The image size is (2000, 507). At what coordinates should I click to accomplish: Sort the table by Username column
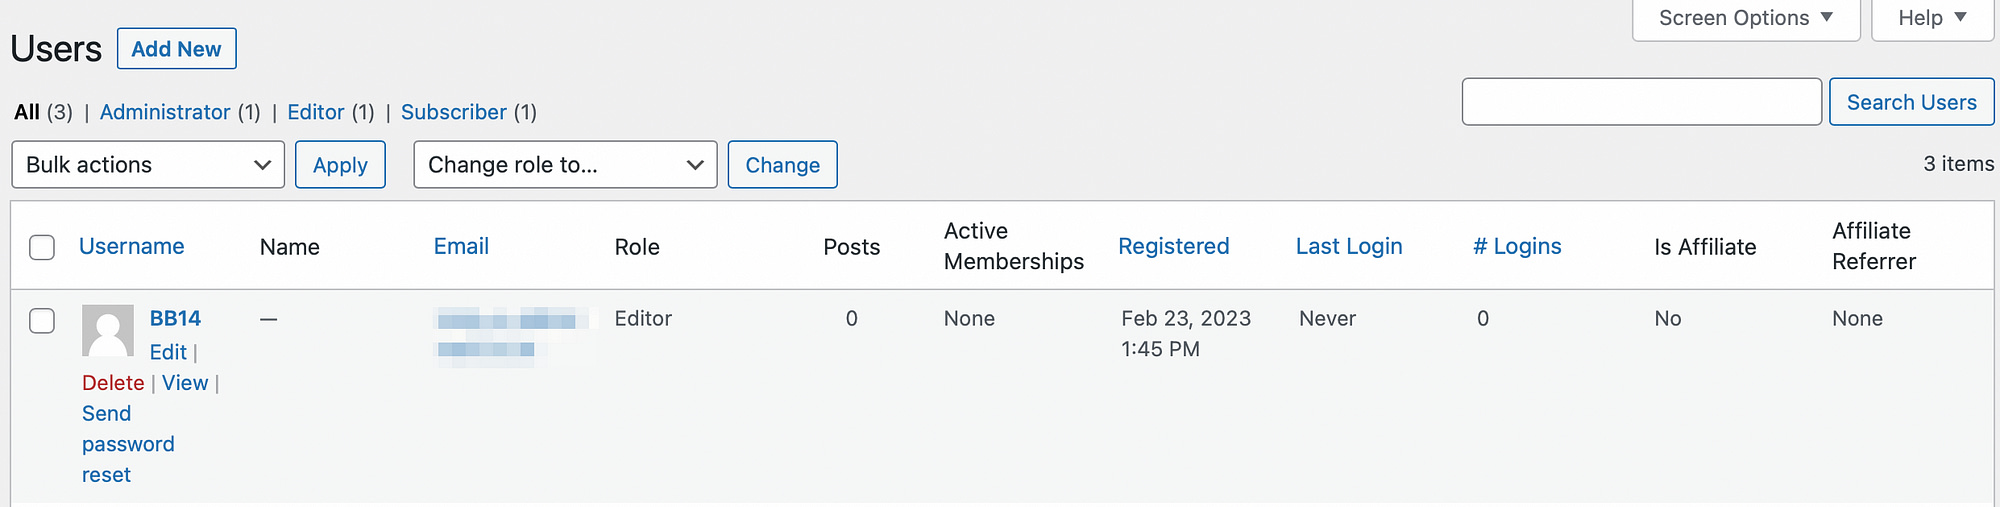click(x=132, y=246)
